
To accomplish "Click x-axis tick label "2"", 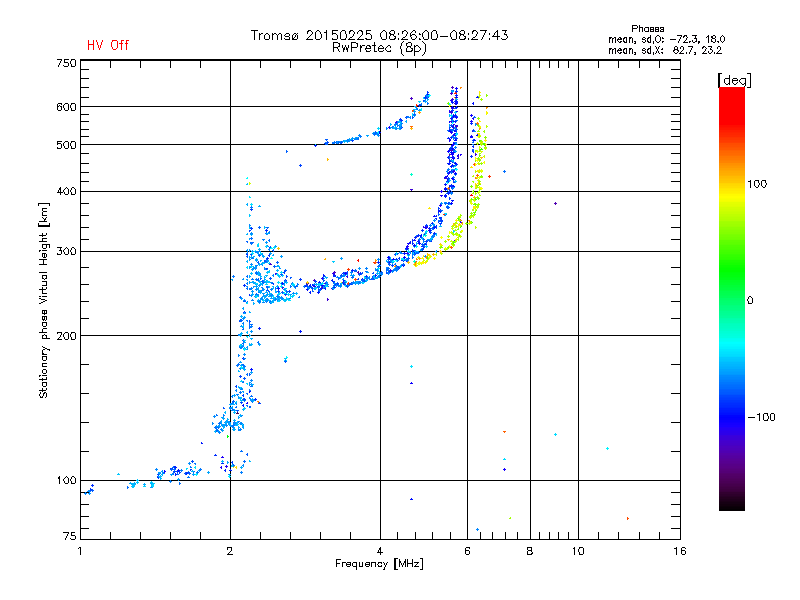I will tap(230, 551).
